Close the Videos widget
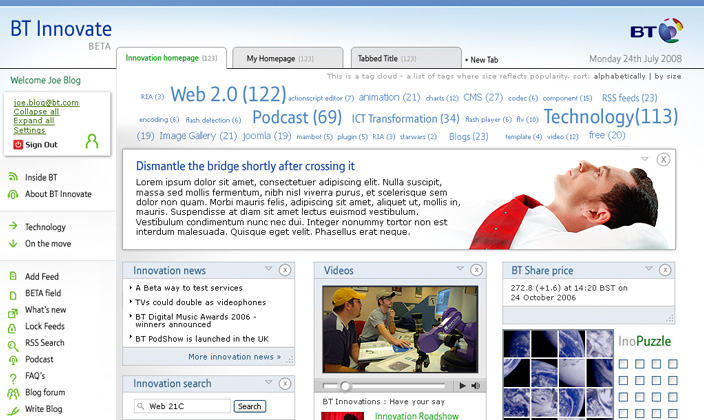Viewport: 704px width, 420px height. click(476, 270)
